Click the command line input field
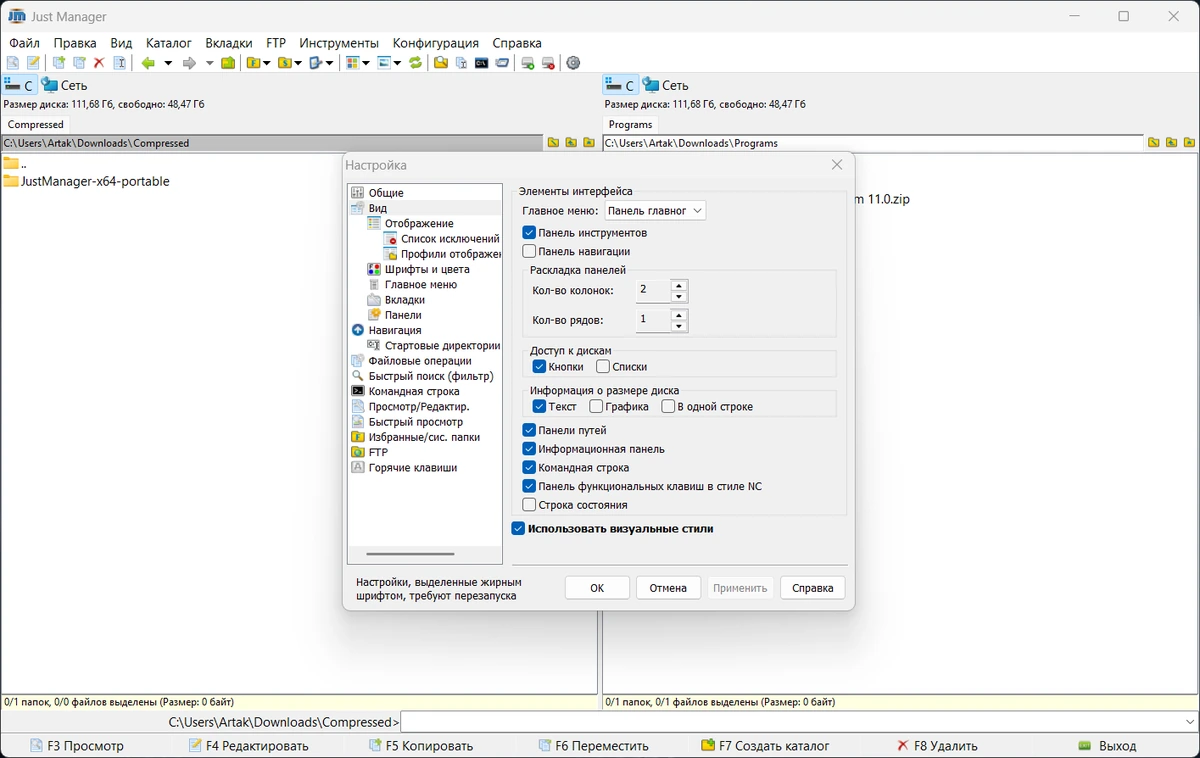 click(x=790, y=722)
